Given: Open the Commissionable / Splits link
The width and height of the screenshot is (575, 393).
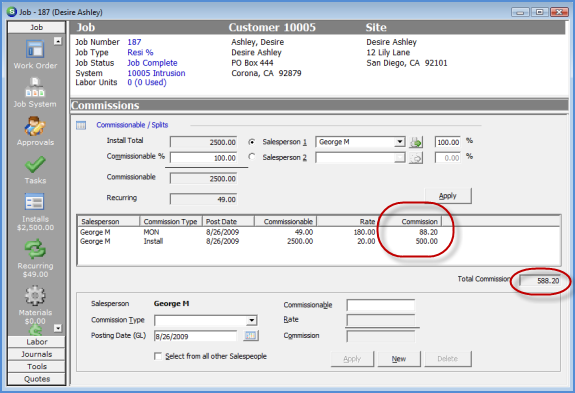Looking at the screenshot, I should pyautogui.click(x=132, y=125).
